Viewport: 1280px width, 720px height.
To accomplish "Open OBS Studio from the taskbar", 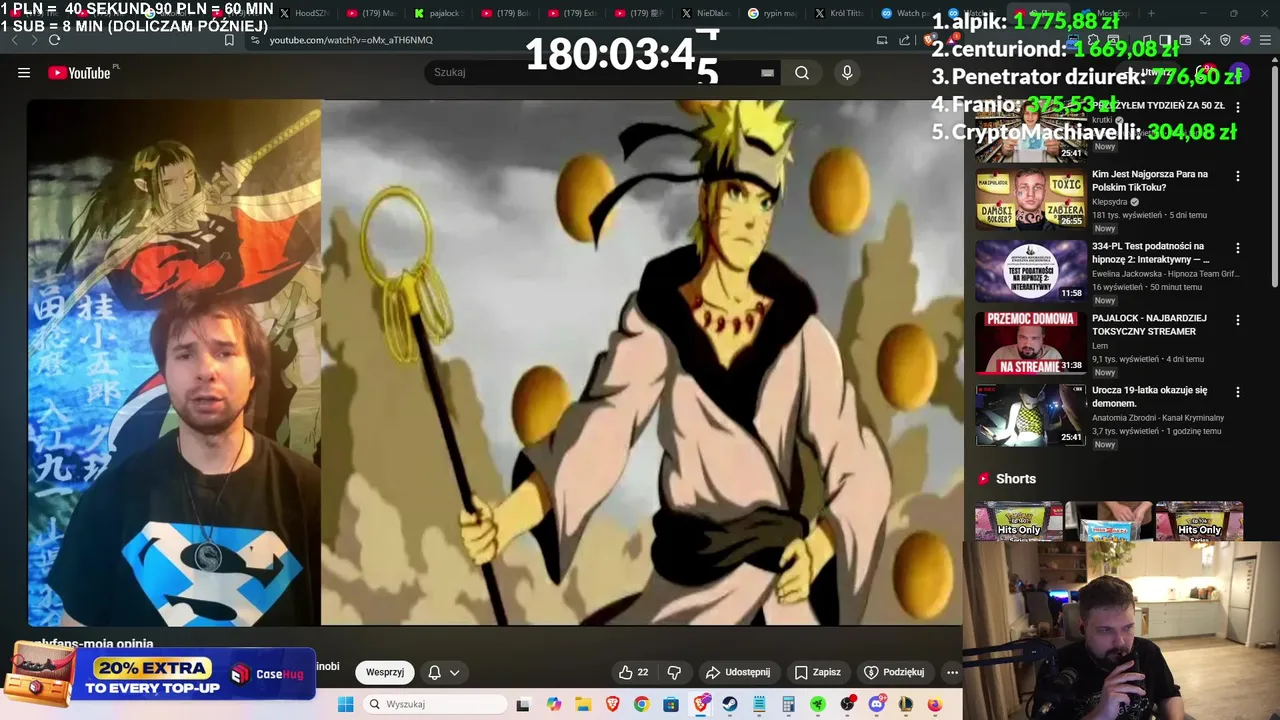I will point(848,704).
